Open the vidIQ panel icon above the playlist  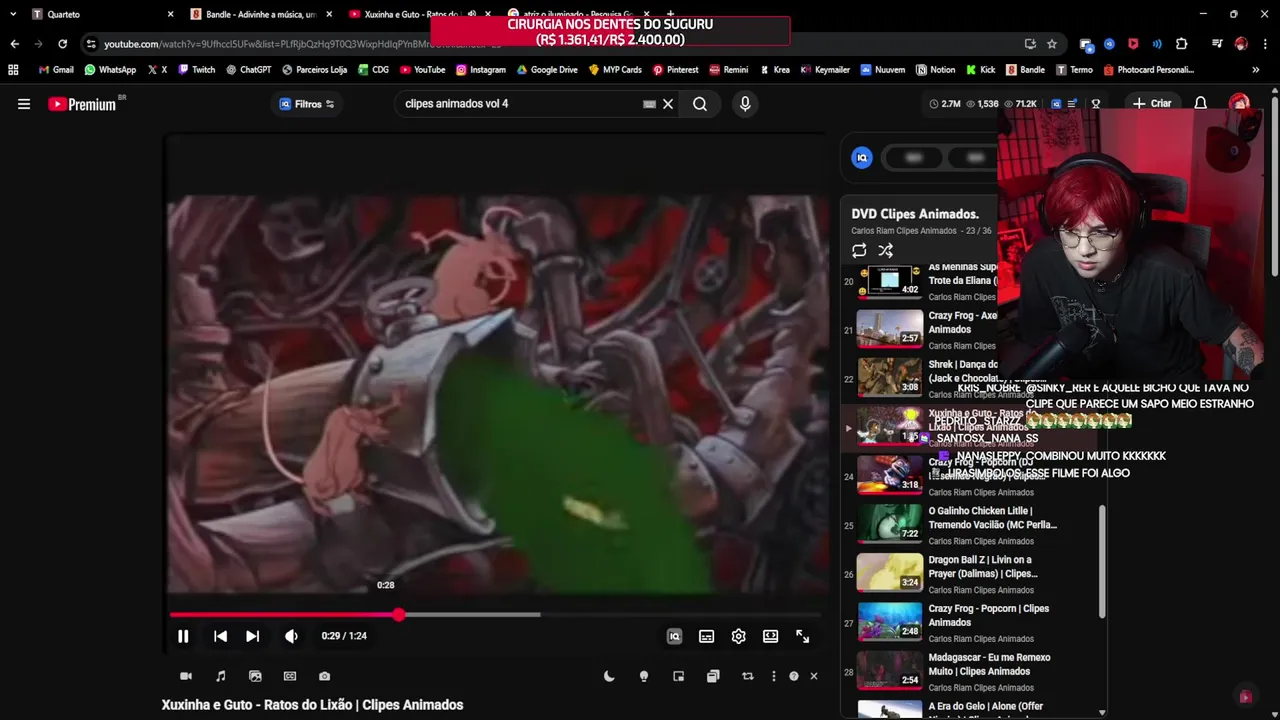[862, 157]
